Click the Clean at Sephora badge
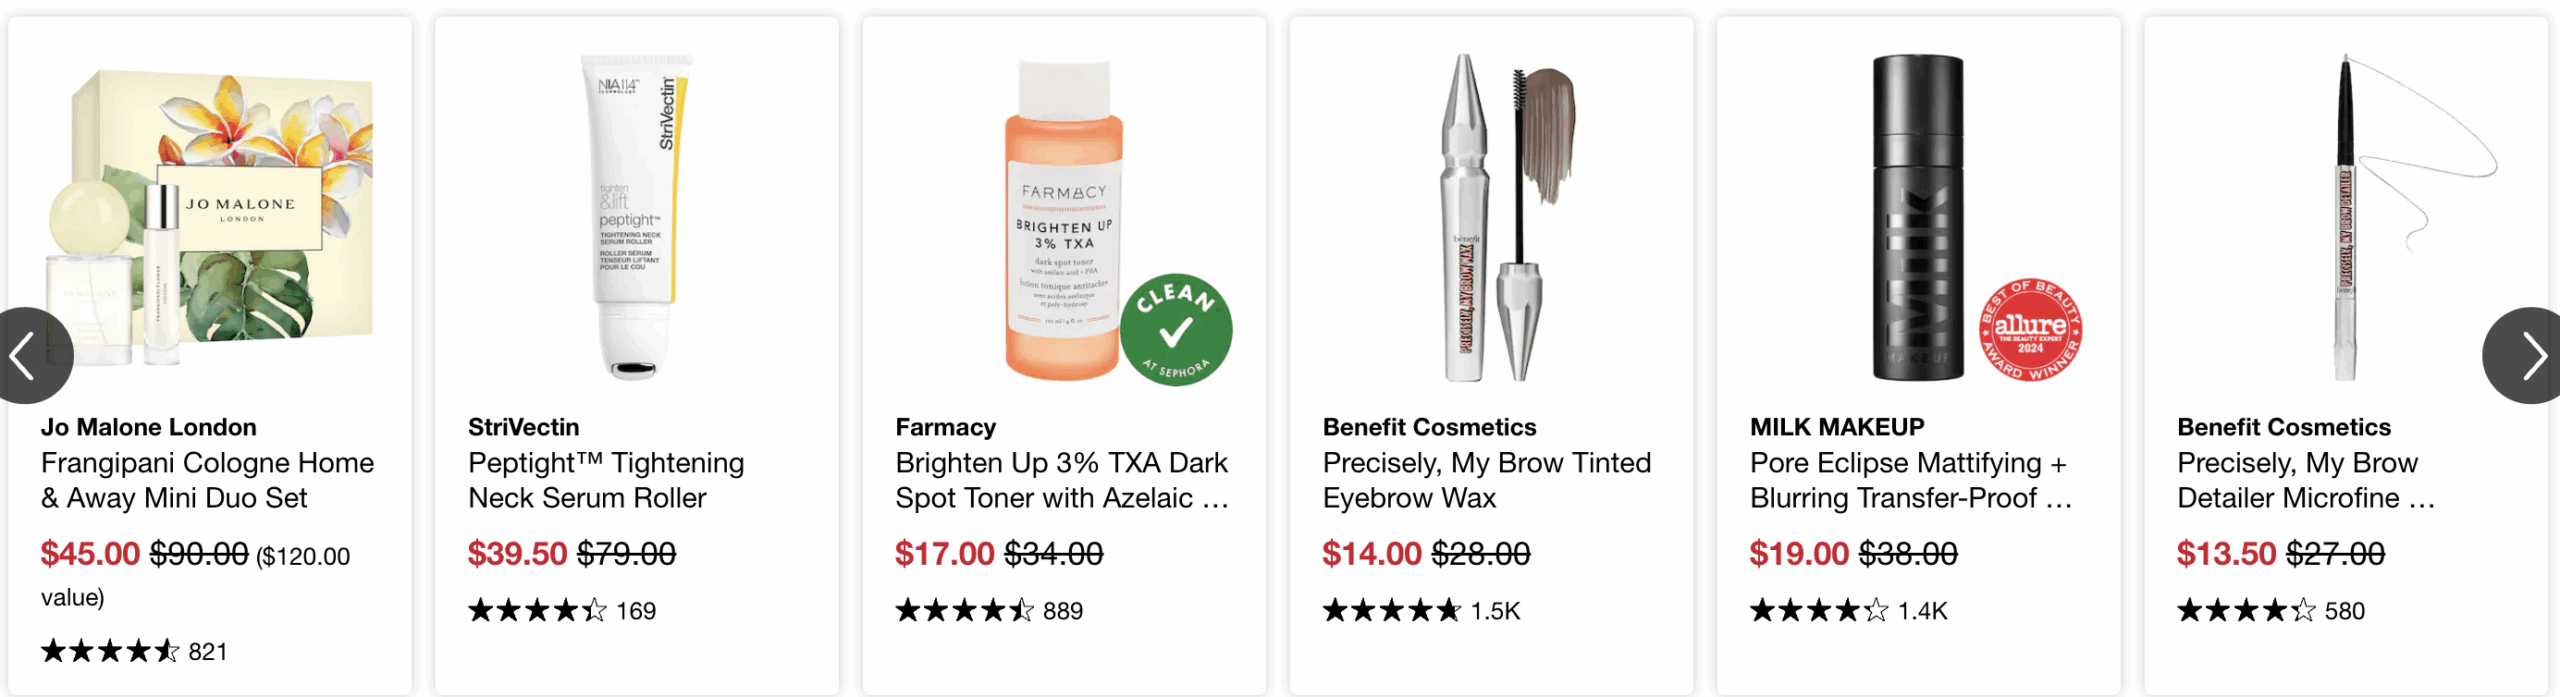 (x=1176, y=329)
